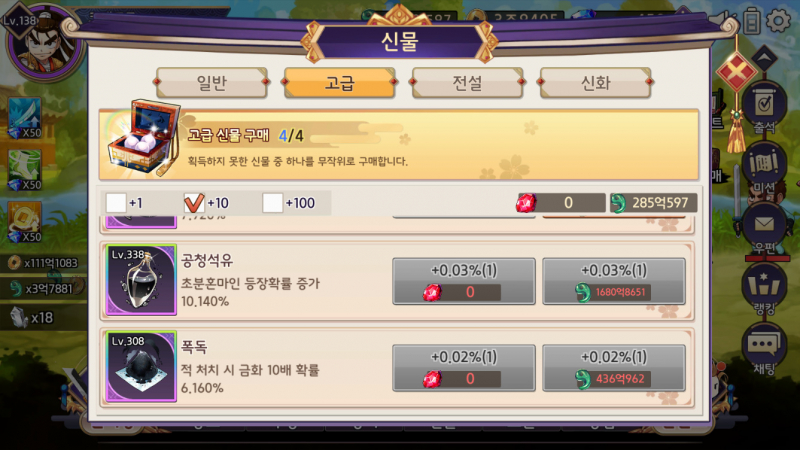Open the 미션 mission scroll icon
Screen dimensions: 800x450
click(764, 168)
